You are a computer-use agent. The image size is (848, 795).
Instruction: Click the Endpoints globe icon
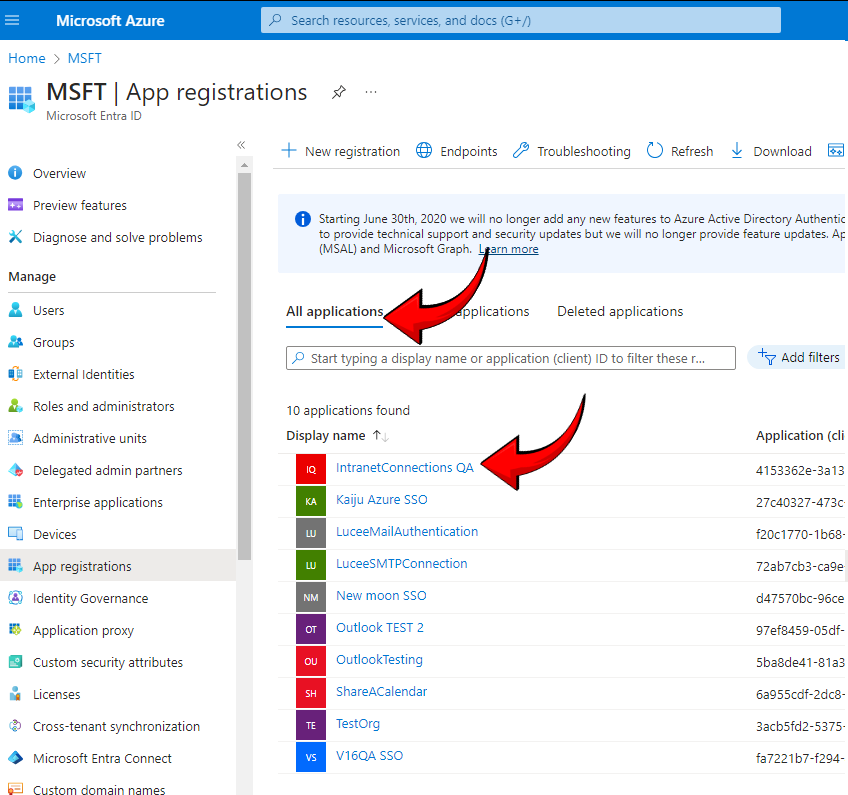click(423, 150)
